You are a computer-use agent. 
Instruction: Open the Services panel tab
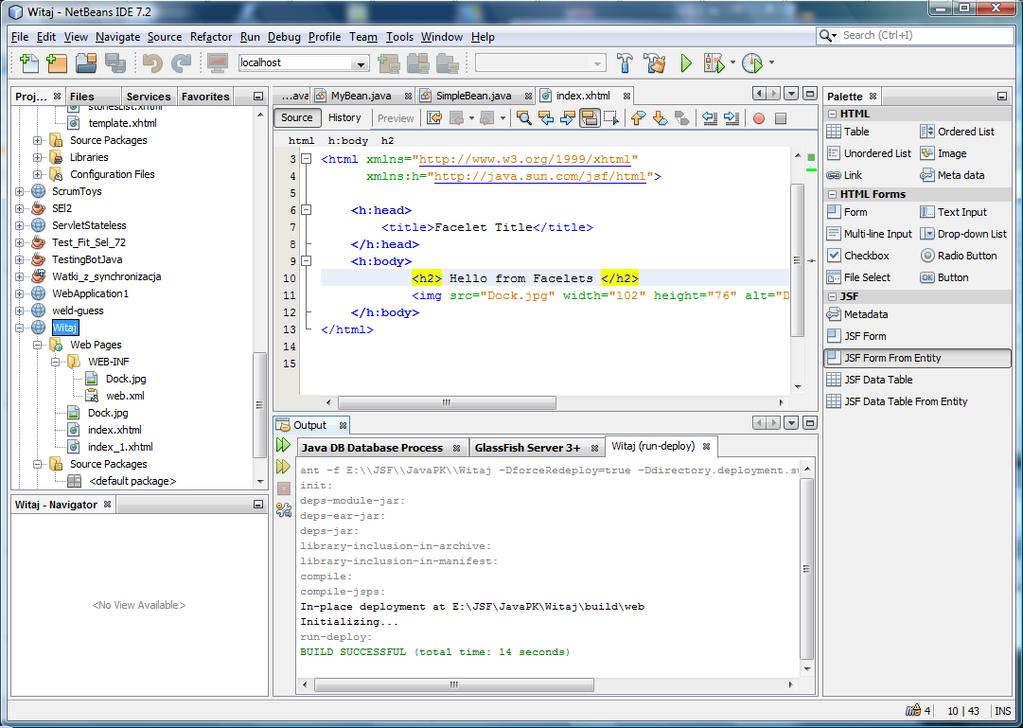coord(149,97)
